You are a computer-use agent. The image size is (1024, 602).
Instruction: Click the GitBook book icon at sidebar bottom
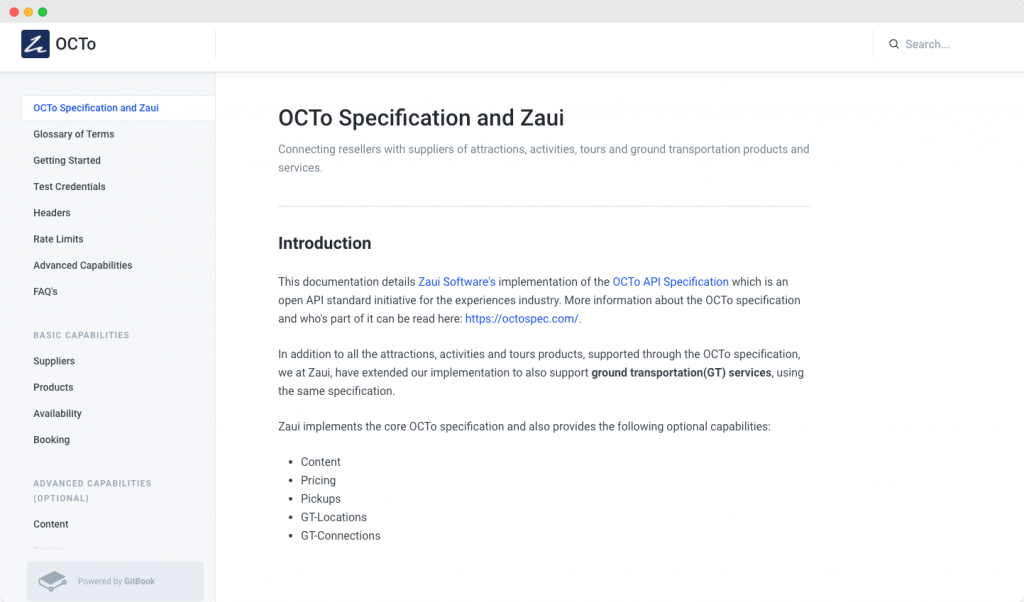click(52, 580)
